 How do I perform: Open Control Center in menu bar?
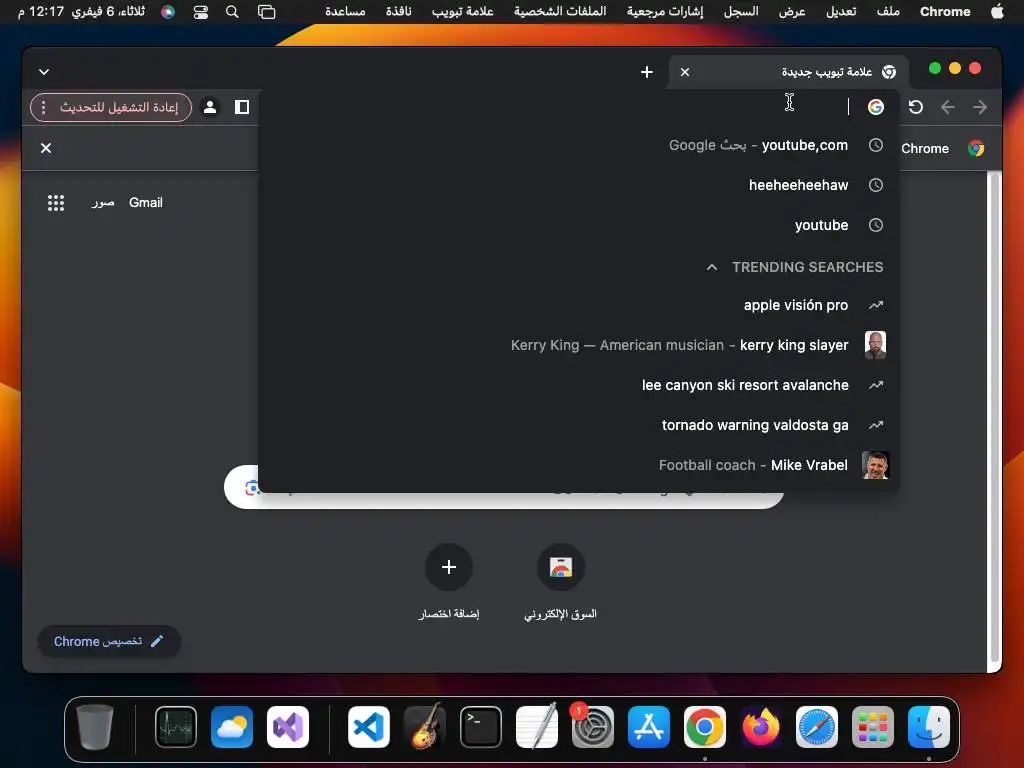point(200,12)
